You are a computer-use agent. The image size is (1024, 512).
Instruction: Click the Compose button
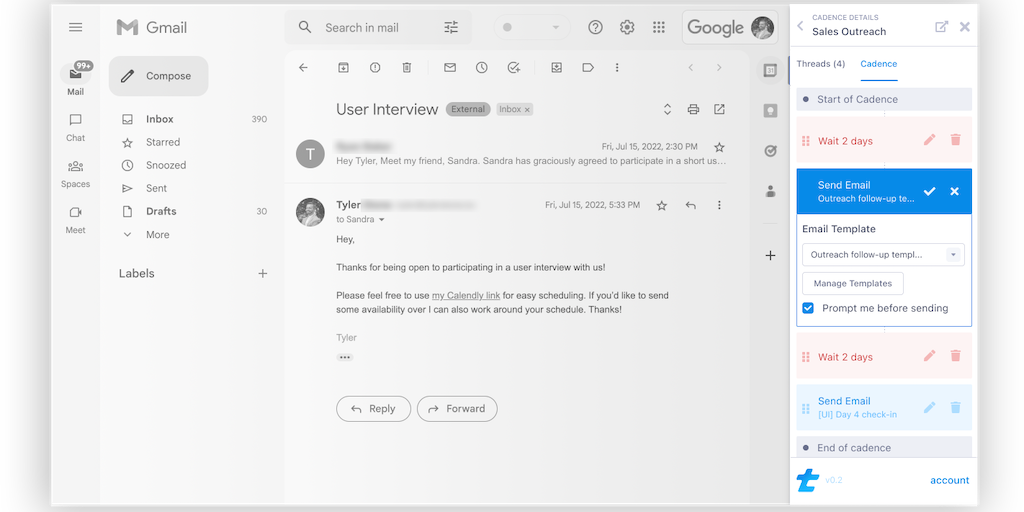[159, 76]
